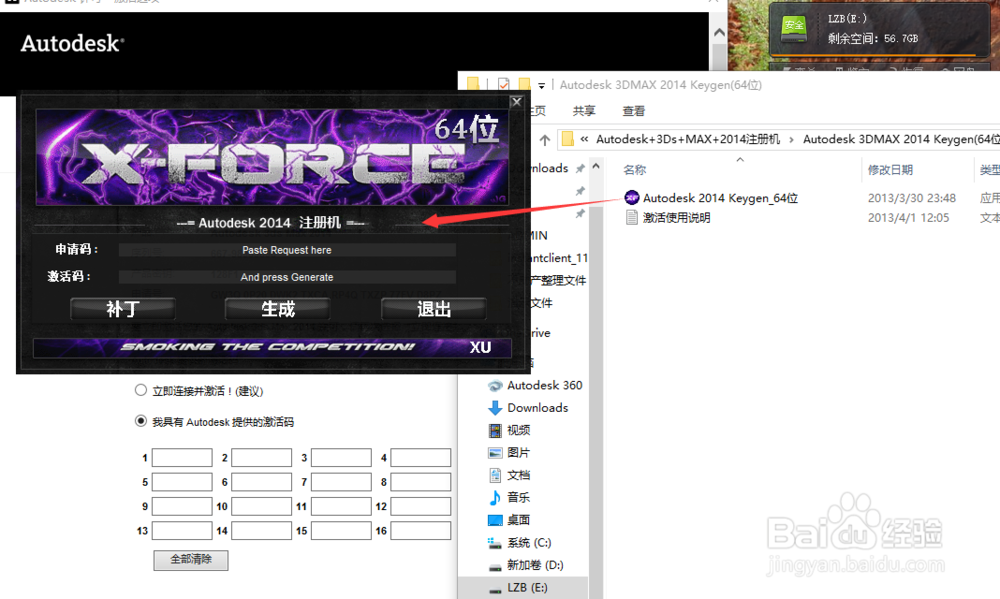Open the breadcrumb history double-chevron

click(584, 139)
